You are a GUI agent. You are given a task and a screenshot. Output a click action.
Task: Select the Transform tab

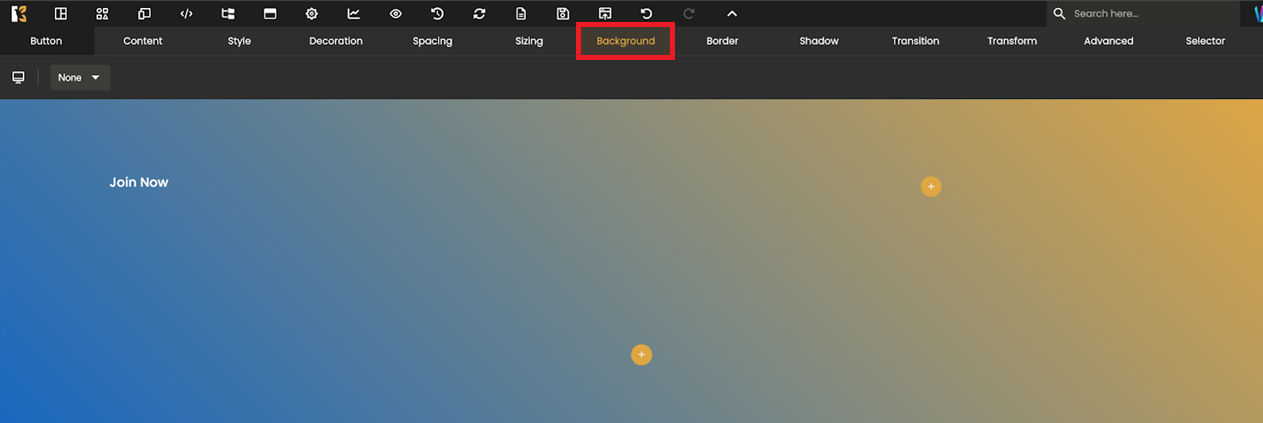[1012, 41]
